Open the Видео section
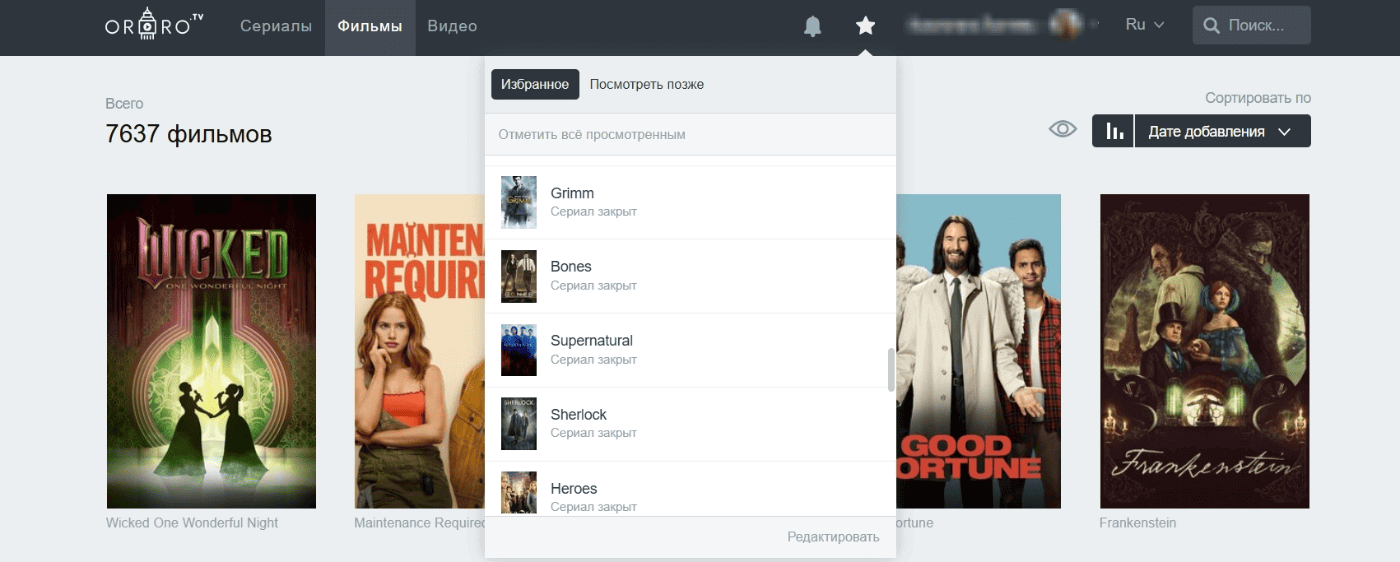Image resolution: width=1400 pixels, height=562 pixels. 452,26
